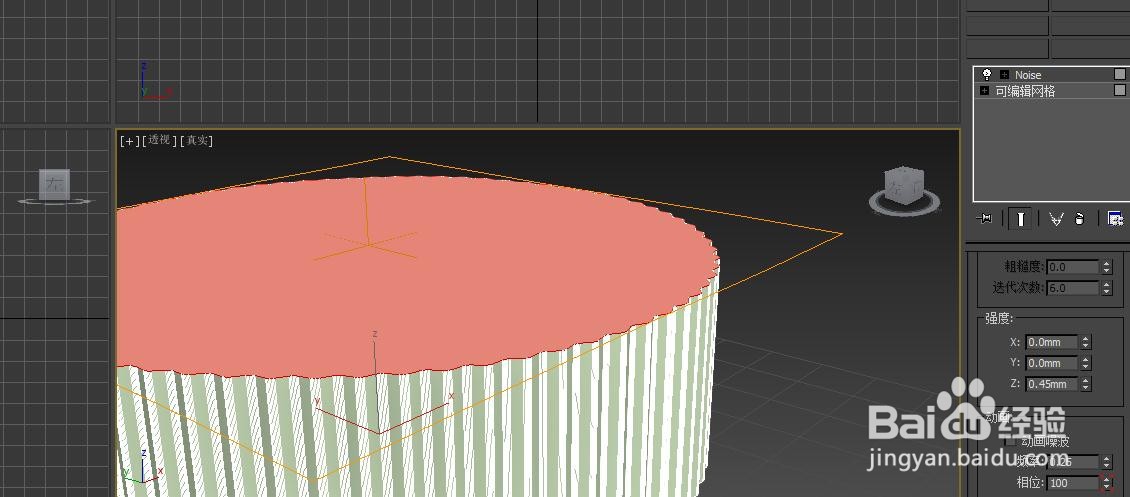Select 可编辑网格 in the modifier stack
Viewport: 1130px width, 497px height.
(1025, 91)
